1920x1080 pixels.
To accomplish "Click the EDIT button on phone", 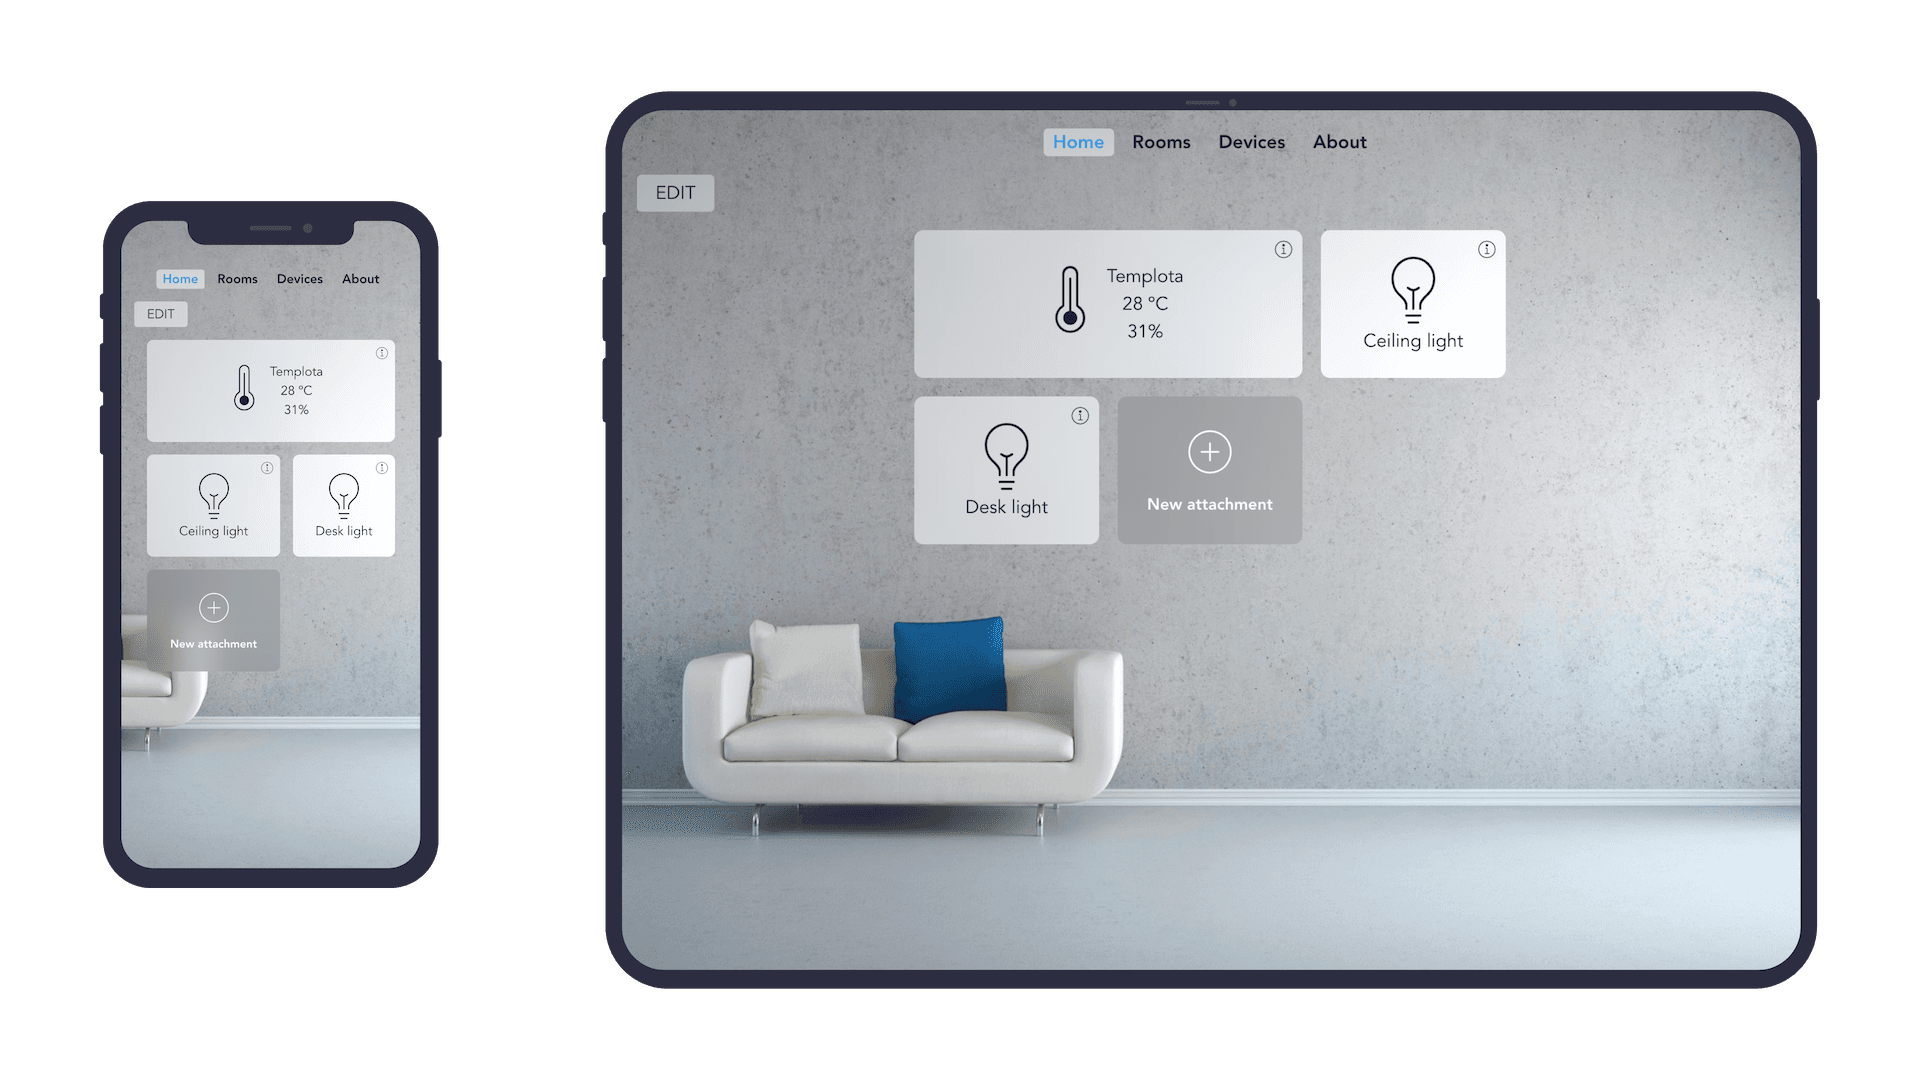I will [160, 313].
